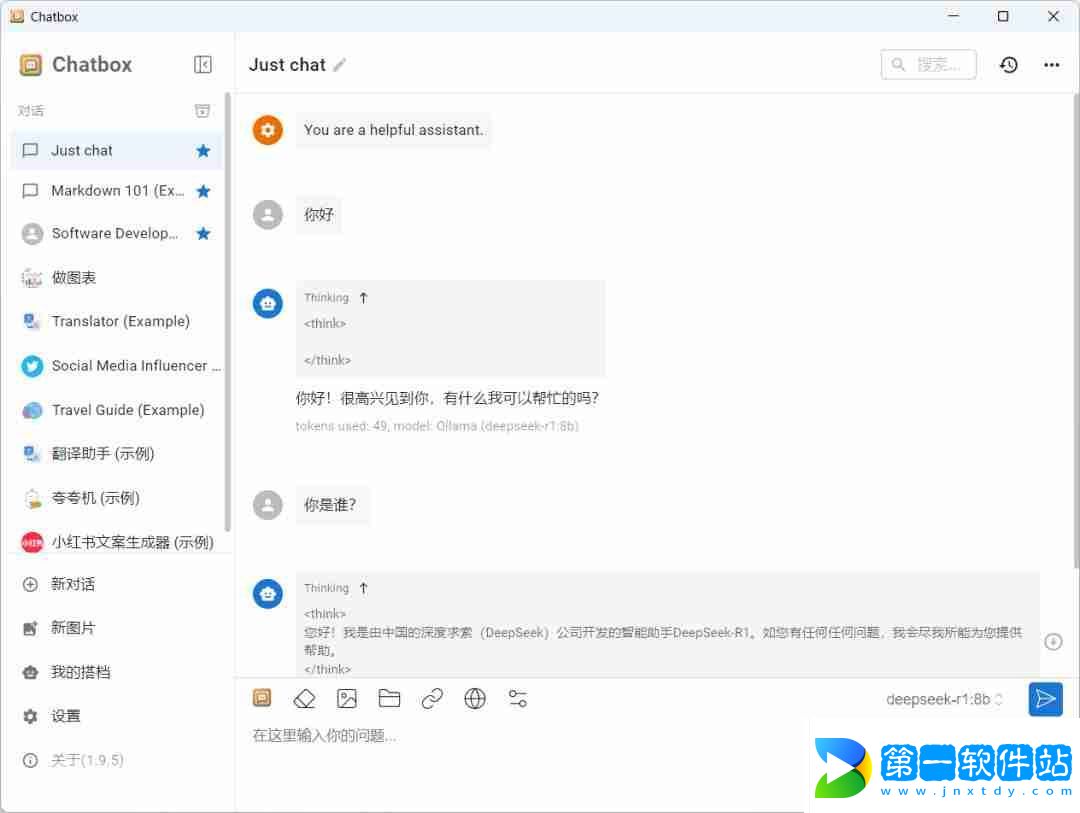The height and width of the screenshot is (813, 1080).
Task: Edit chat title with the pencil icon
Action: 340,65
